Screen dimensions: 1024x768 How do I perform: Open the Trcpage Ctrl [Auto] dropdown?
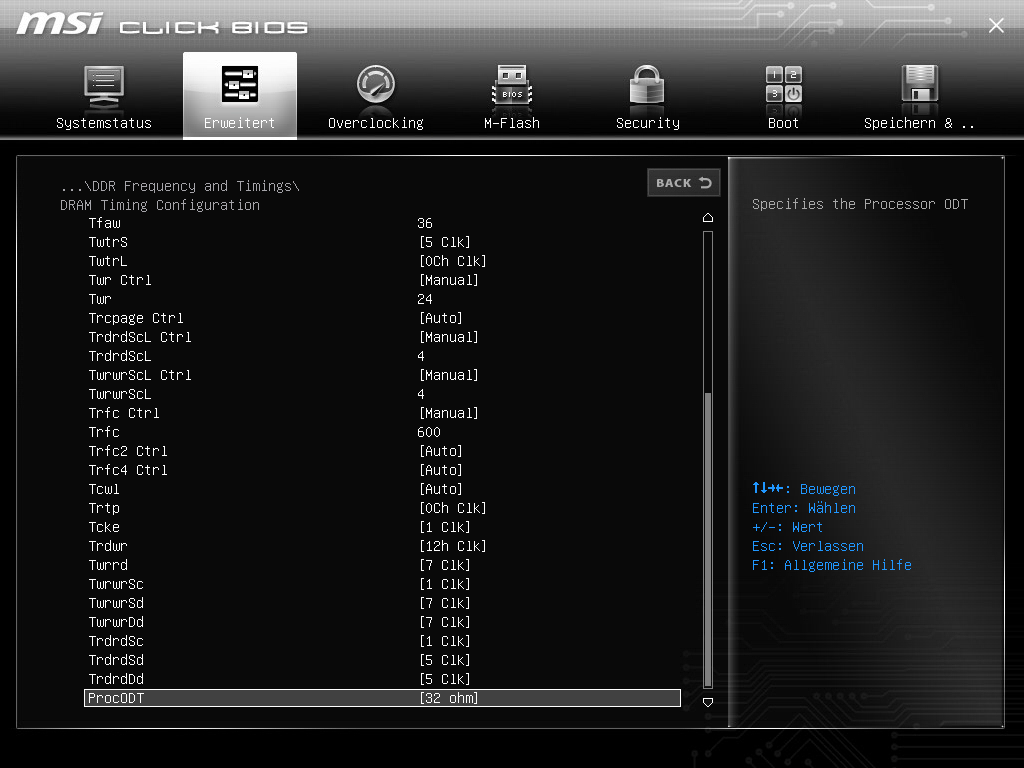coord(441,318)
